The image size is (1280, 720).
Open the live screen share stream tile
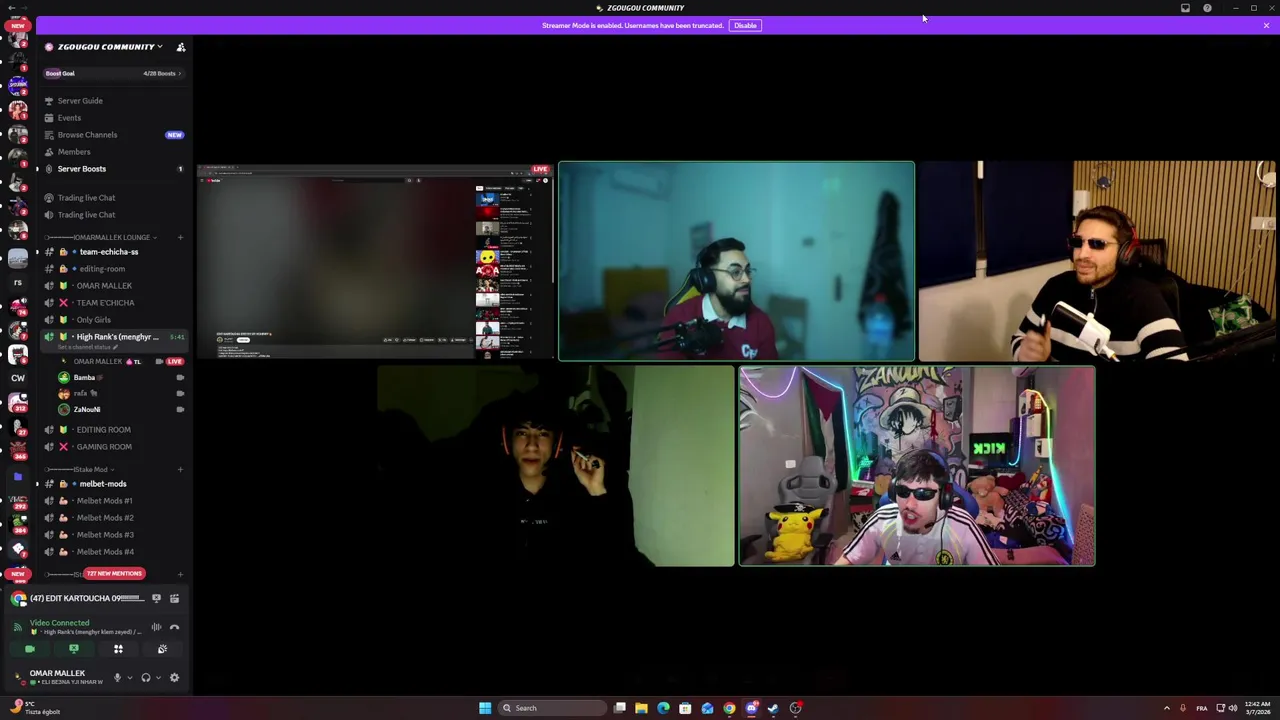pos(375,261)
